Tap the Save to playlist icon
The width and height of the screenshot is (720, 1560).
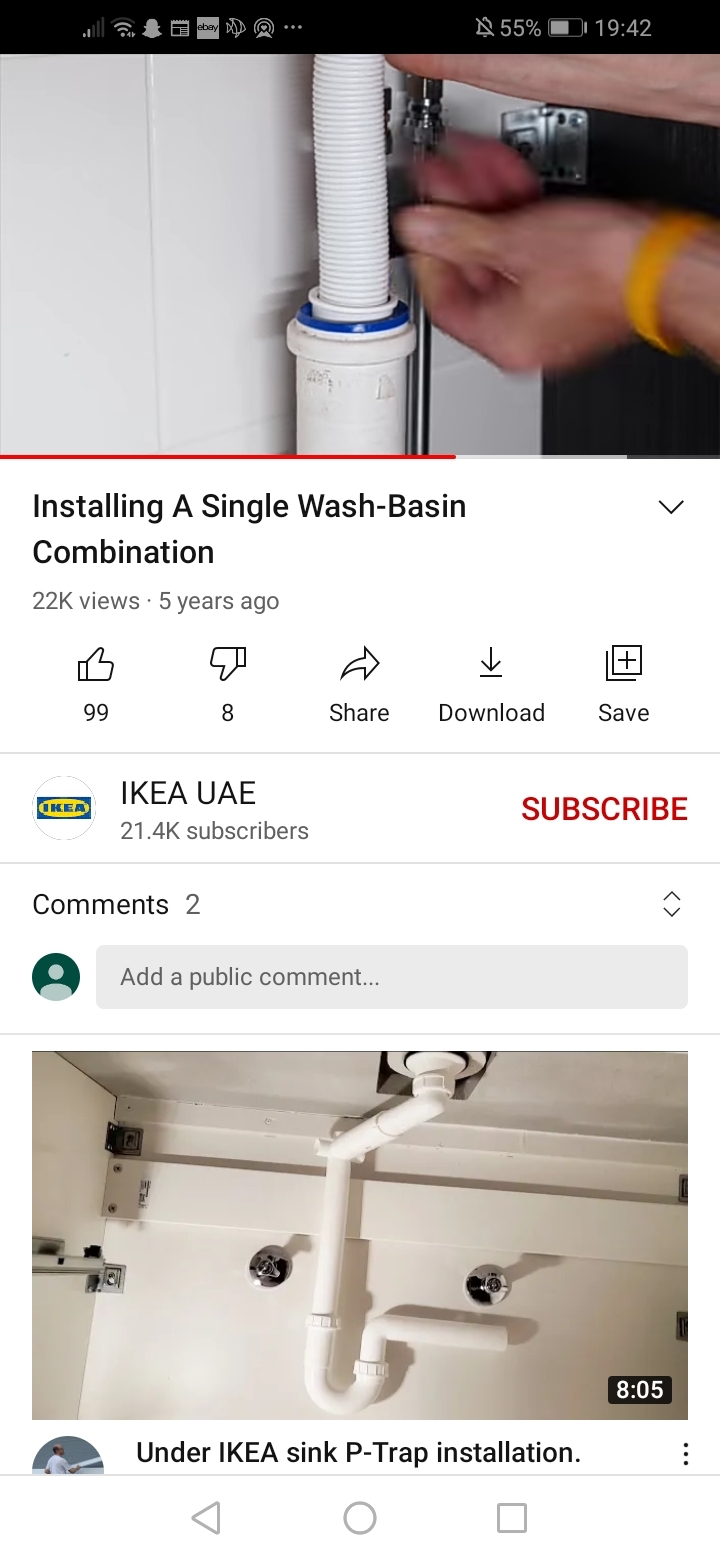click(x=623, y=664)
